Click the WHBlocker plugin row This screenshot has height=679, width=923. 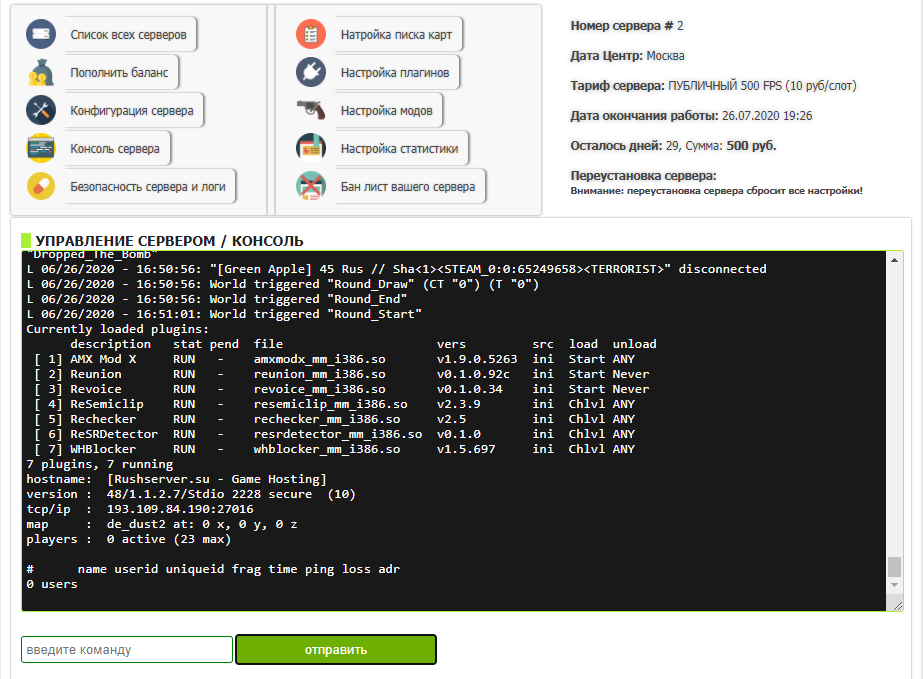point(334,449)
